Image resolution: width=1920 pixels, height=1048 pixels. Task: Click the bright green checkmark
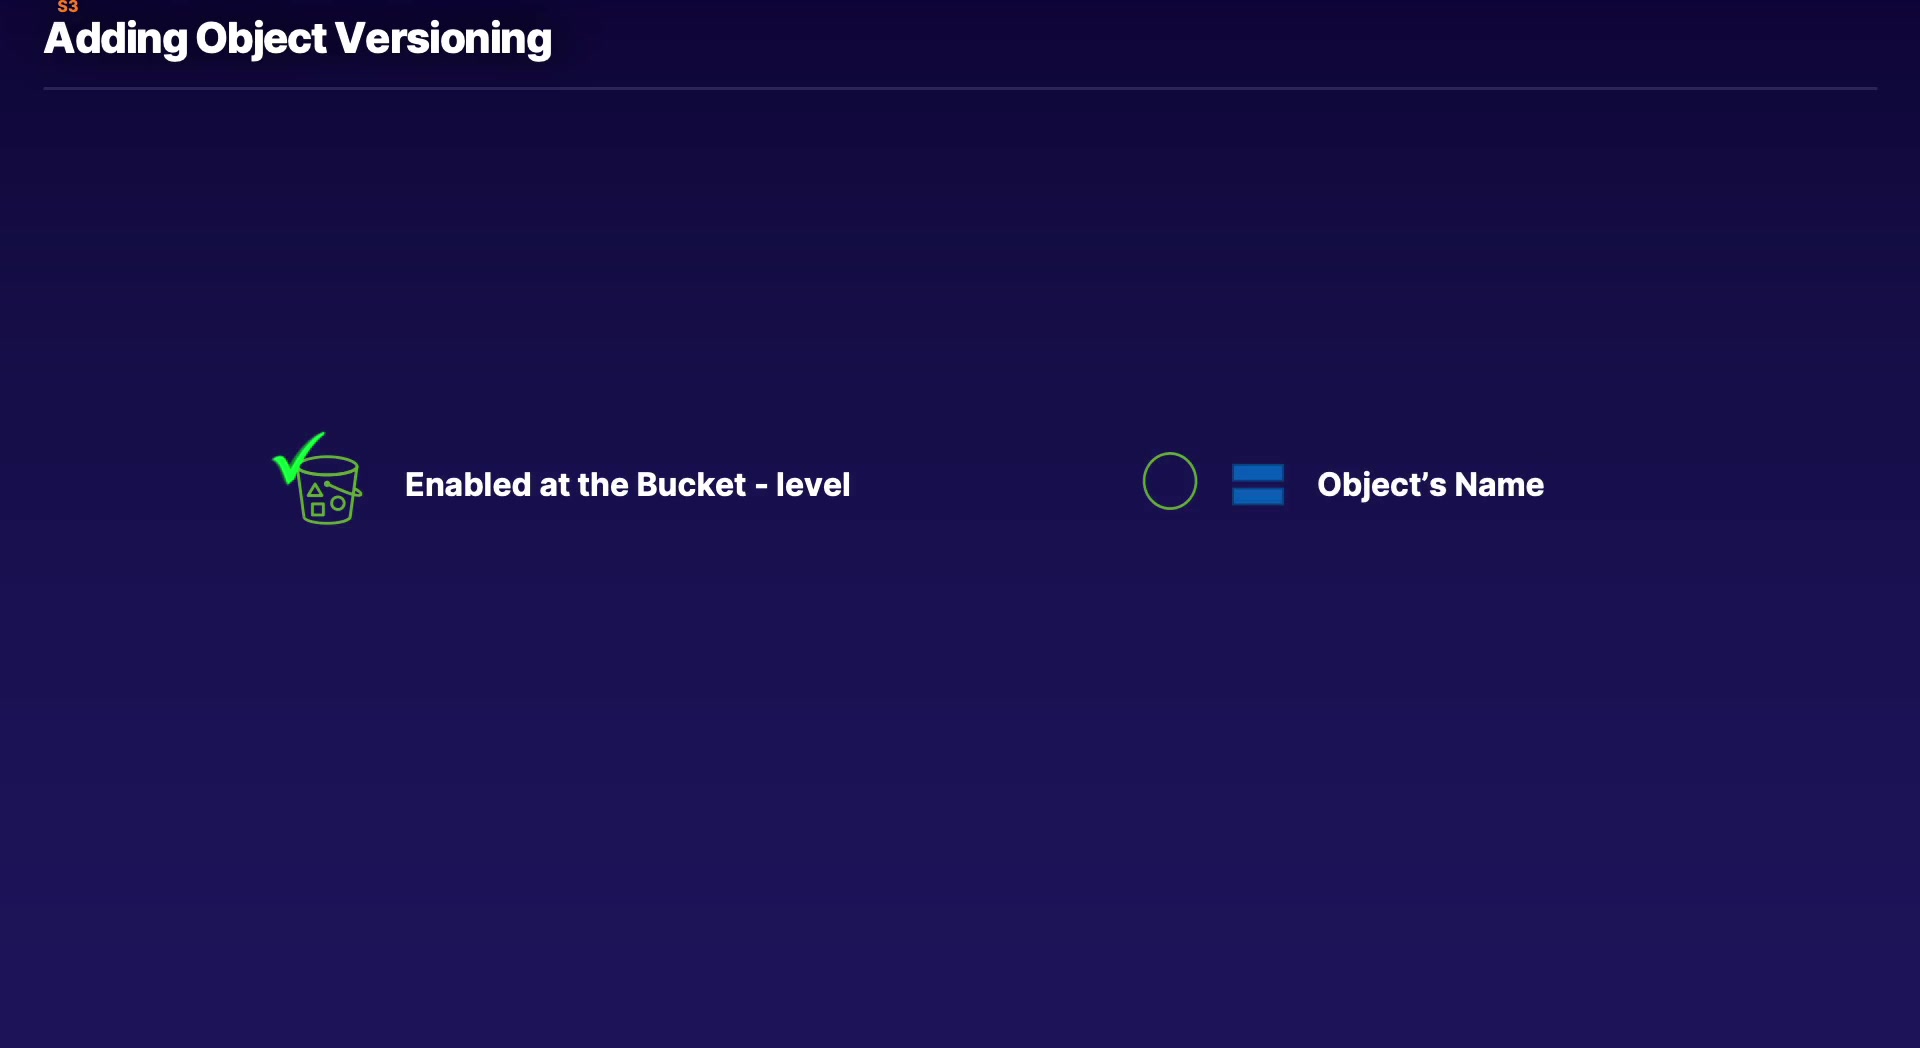coord(296,458)
